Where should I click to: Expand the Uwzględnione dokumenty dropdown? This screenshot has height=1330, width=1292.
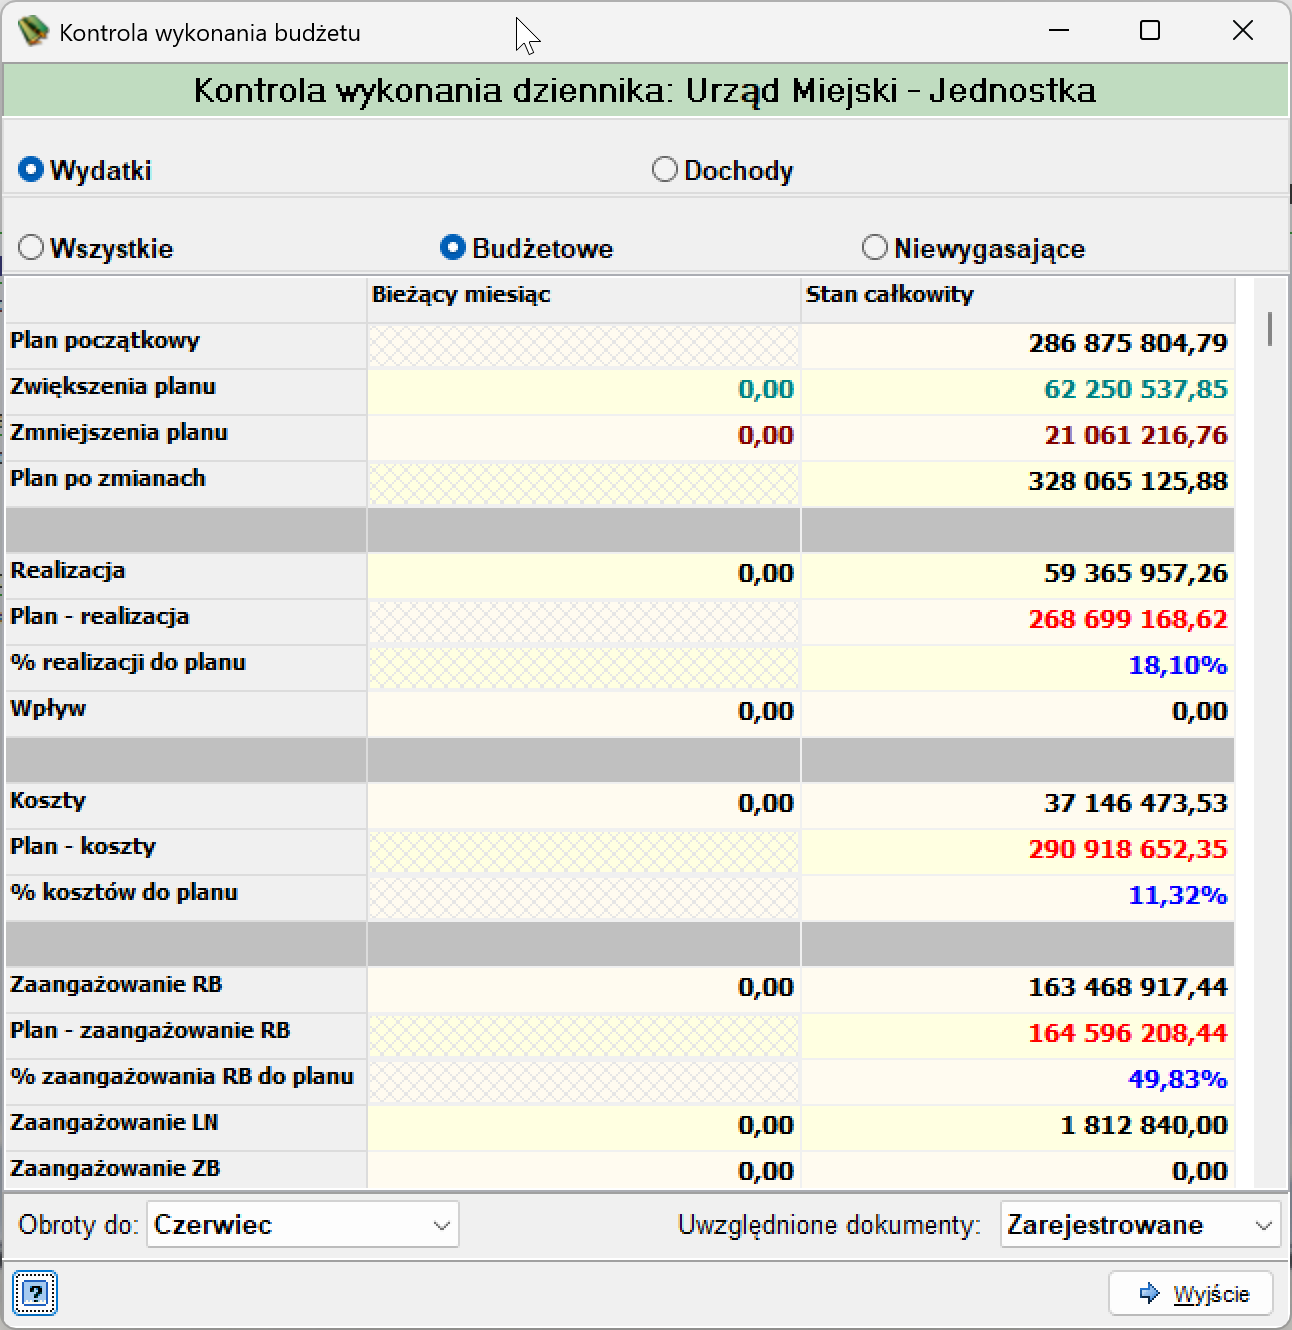point(1140,1225)
